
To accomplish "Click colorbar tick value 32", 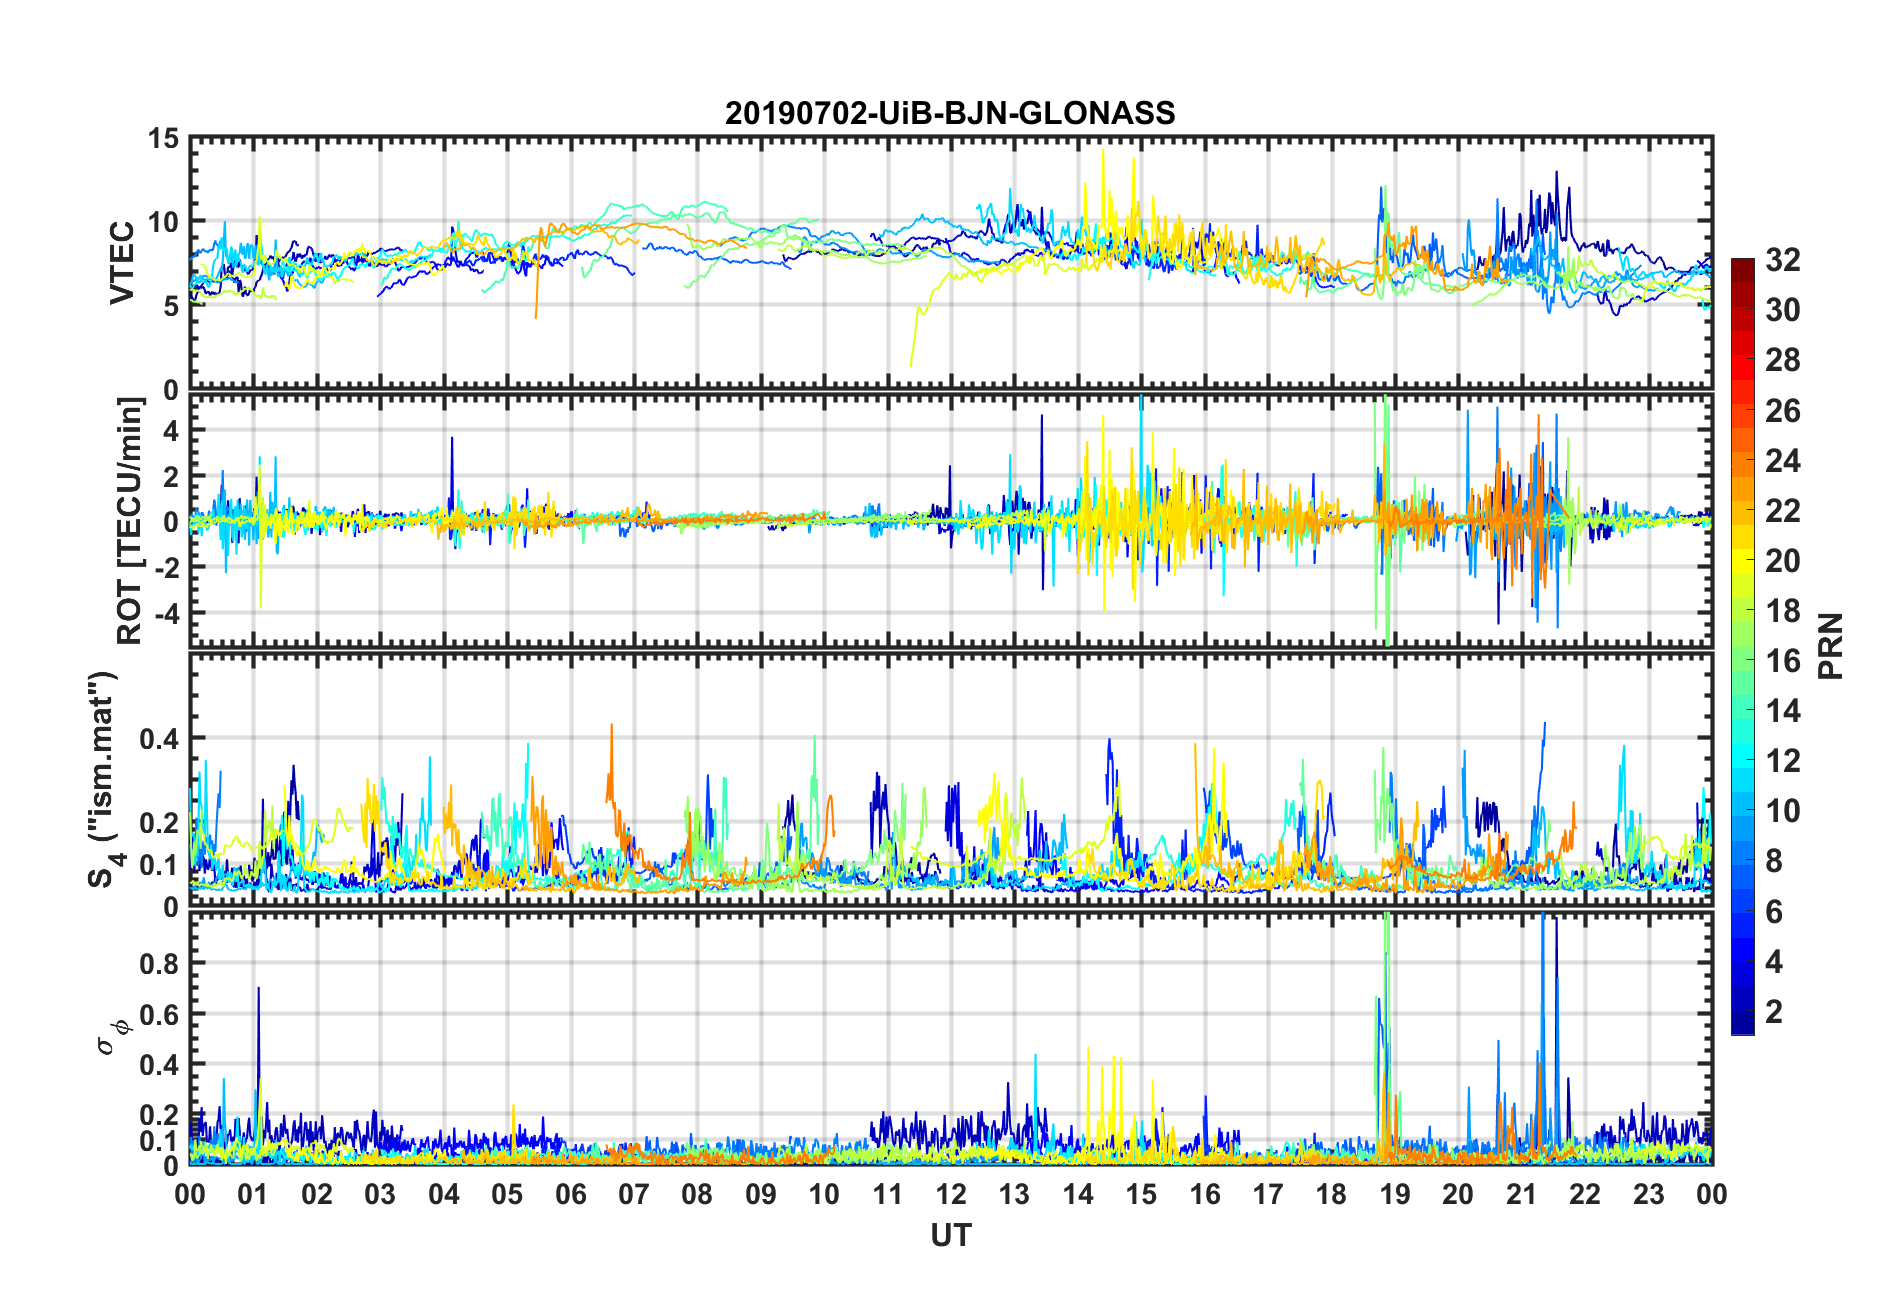I will (1783, 260).
